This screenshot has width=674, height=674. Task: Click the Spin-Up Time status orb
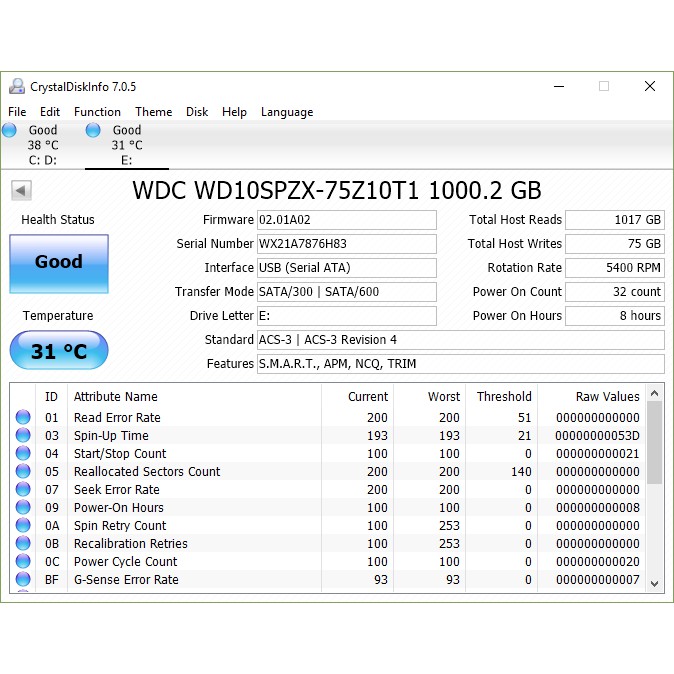click(23, 436)
